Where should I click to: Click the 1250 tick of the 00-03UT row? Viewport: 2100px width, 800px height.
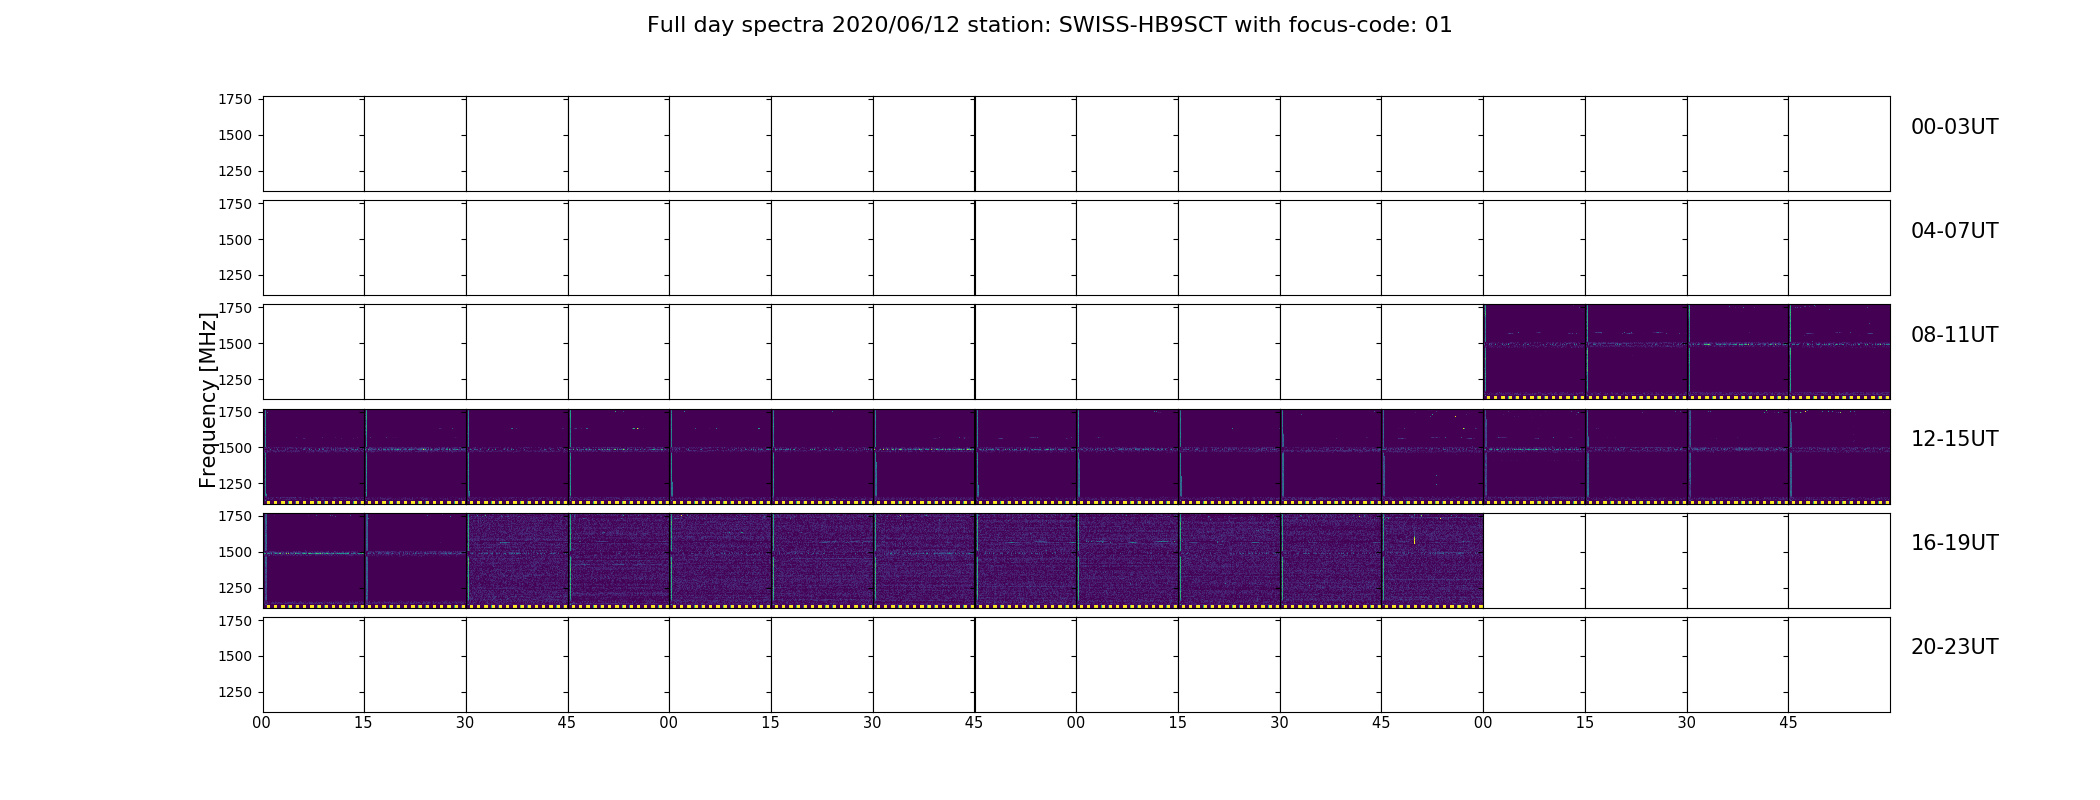234,171
